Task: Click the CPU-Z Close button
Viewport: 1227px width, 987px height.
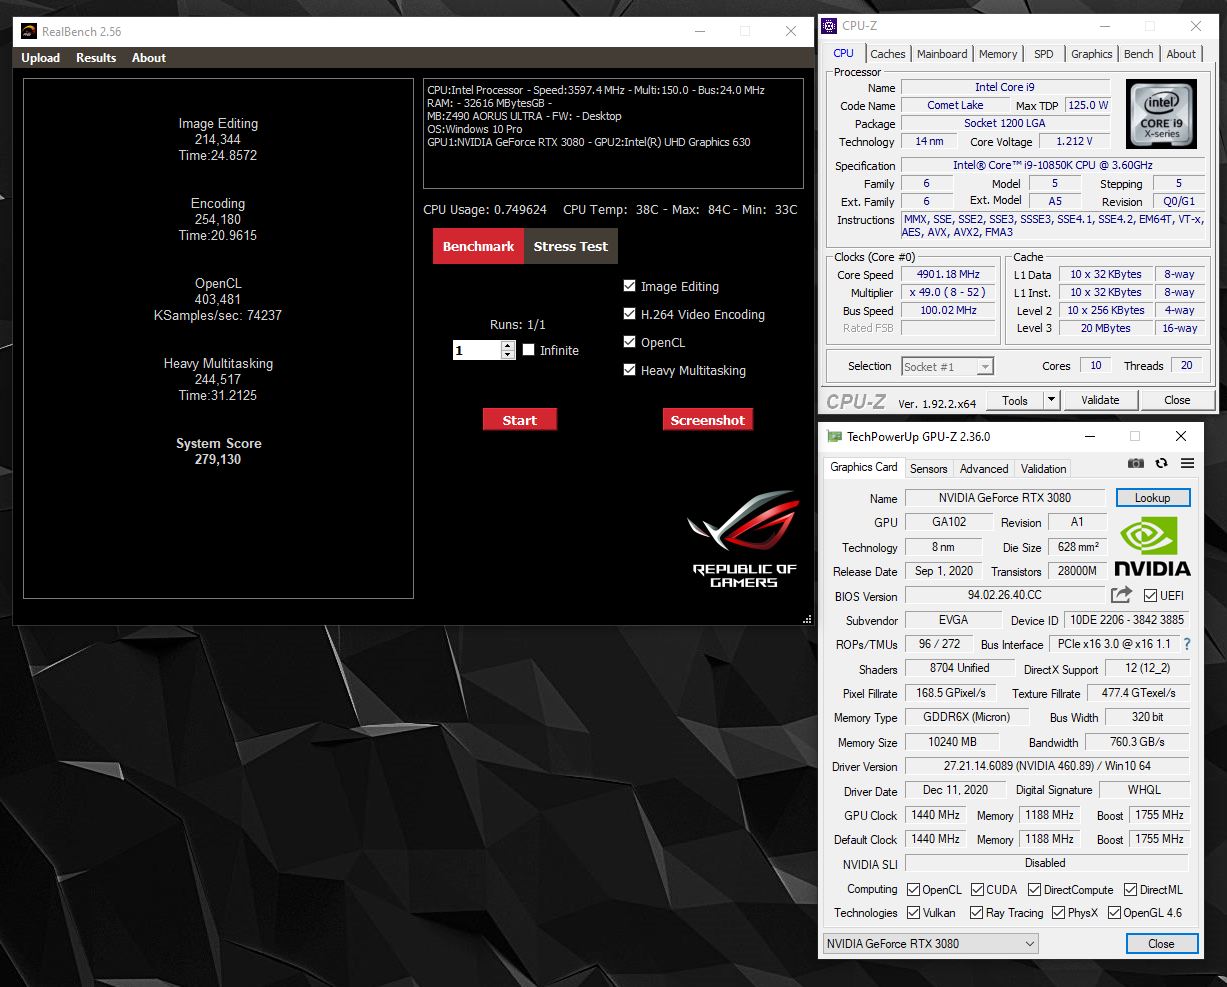Action: tap(1177, 400)
